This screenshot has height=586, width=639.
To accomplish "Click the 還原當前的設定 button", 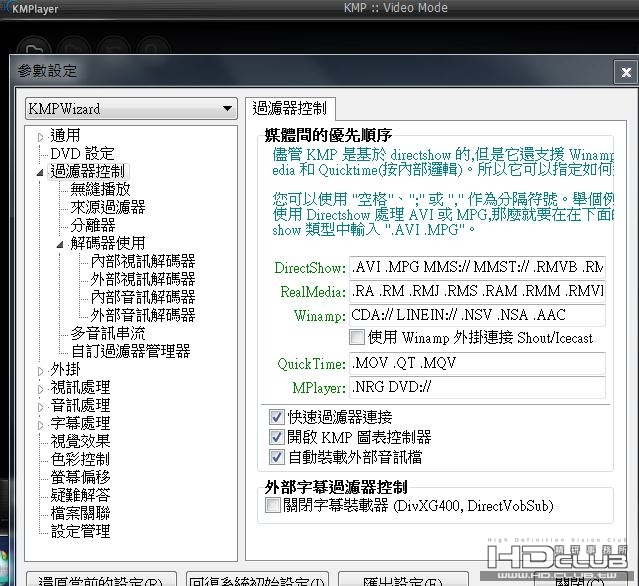I will pyautogui.click(x=101, y=579).
